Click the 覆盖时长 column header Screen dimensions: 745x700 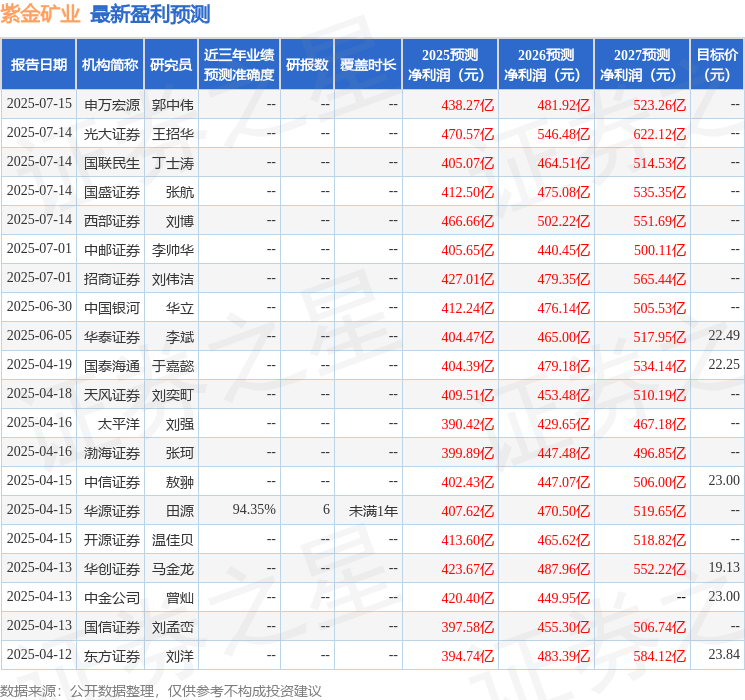[x=368, y=64]
